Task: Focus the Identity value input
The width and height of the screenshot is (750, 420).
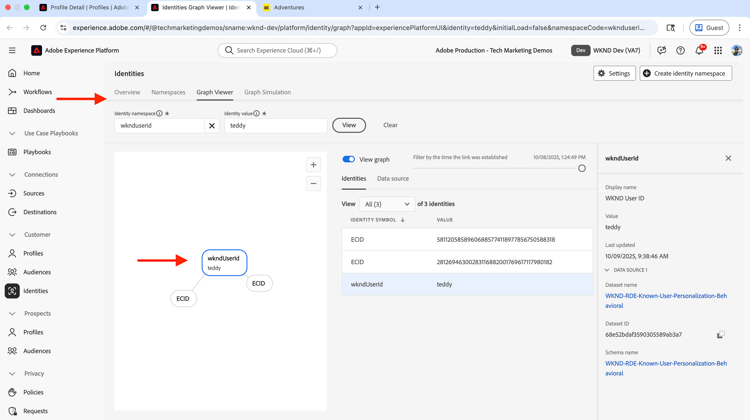Action: tap(276, 125)
